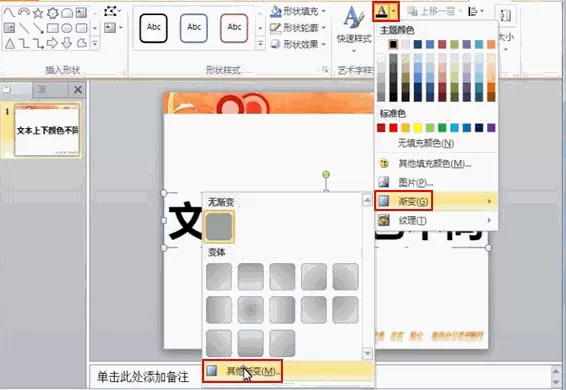
Task: Choose the Elbow connector shape
Action: 24,44
